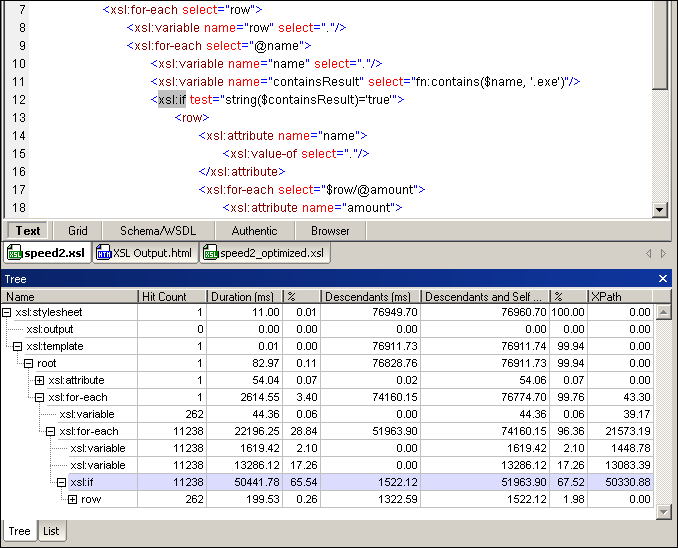Switch to the Grid view tab
The image size is (678, 548).
[x=77, y=231]
